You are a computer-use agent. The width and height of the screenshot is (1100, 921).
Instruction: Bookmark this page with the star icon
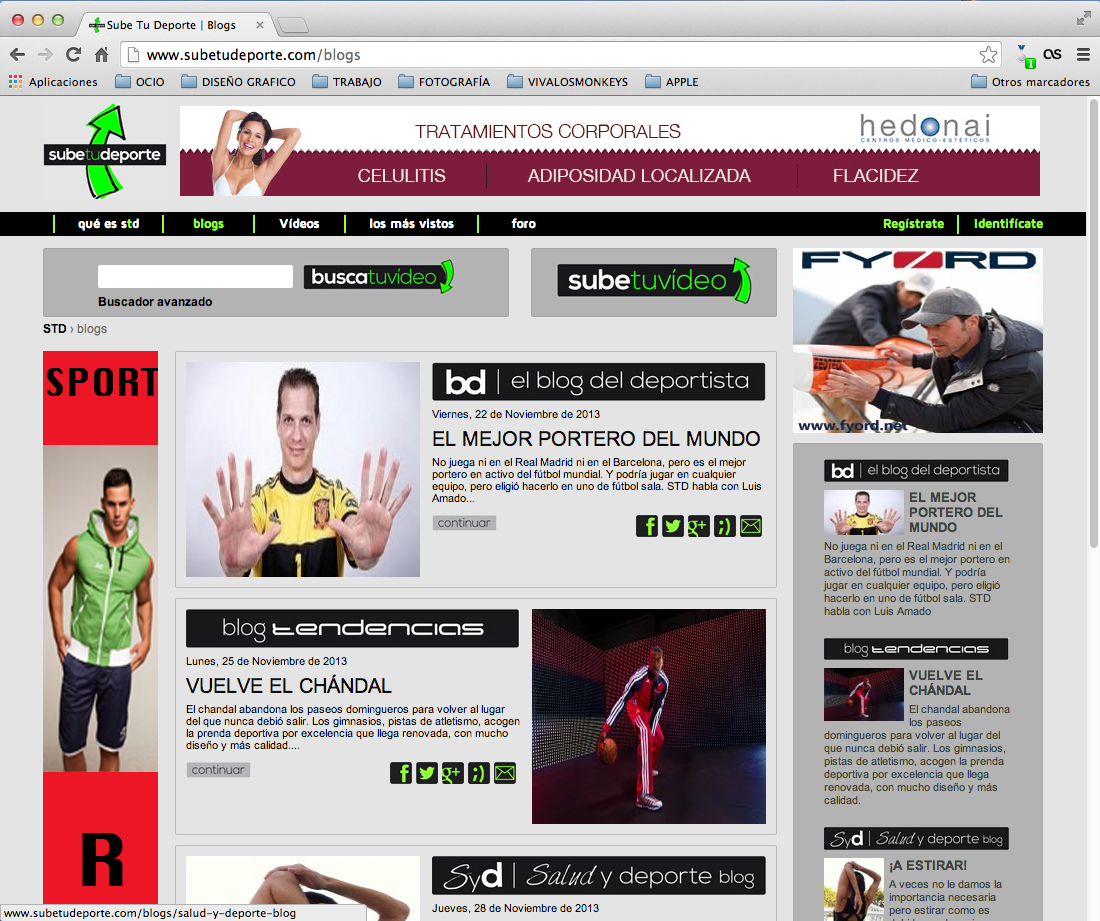pyautogui.click(x=988, y=55)
